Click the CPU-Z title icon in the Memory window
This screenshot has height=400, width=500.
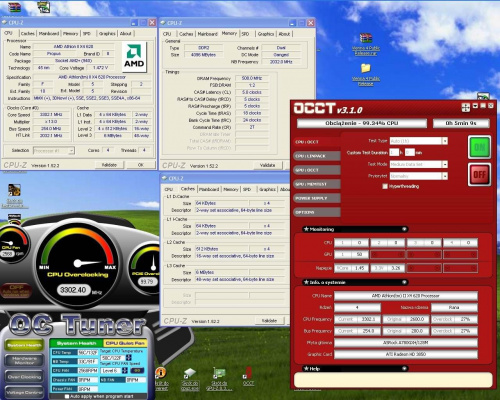pyautogui.click(x=163, y=23)
